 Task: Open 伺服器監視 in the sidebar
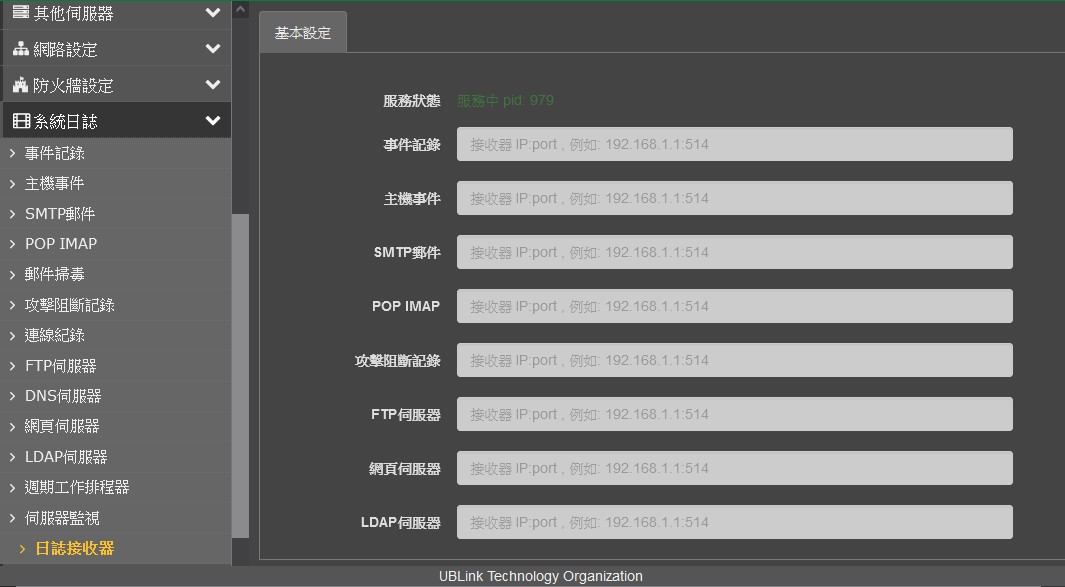(x=62, y=518)
